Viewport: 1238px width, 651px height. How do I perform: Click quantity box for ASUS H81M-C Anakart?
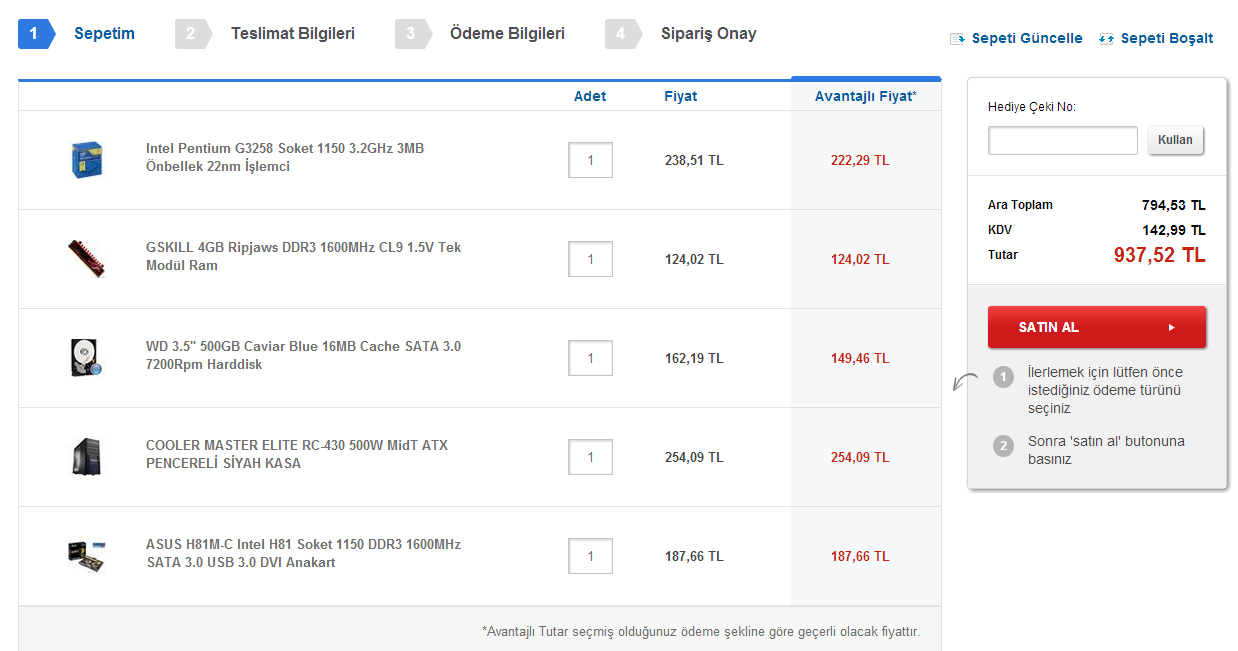[x=590, y=556]
